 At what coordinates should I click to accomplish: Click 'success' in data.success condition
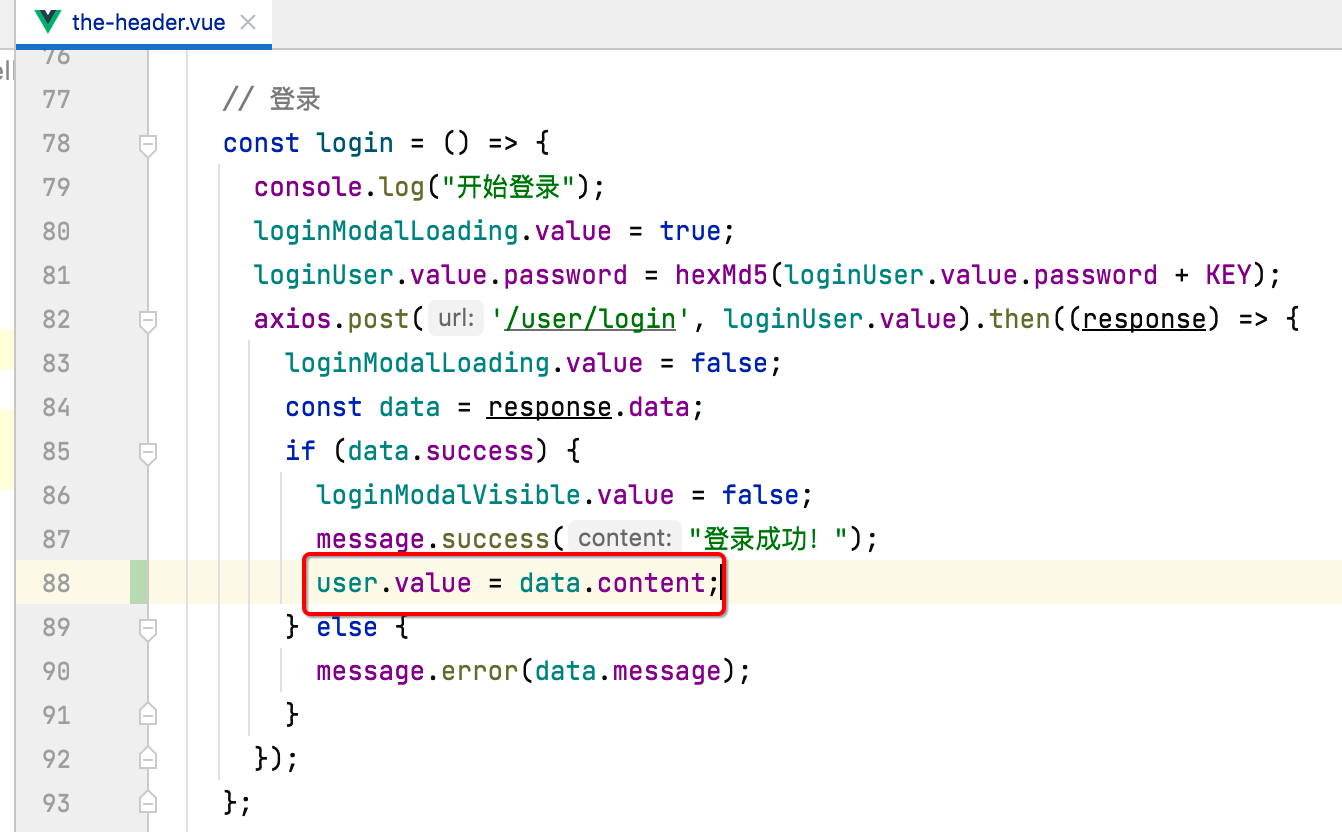click(480, 451)
